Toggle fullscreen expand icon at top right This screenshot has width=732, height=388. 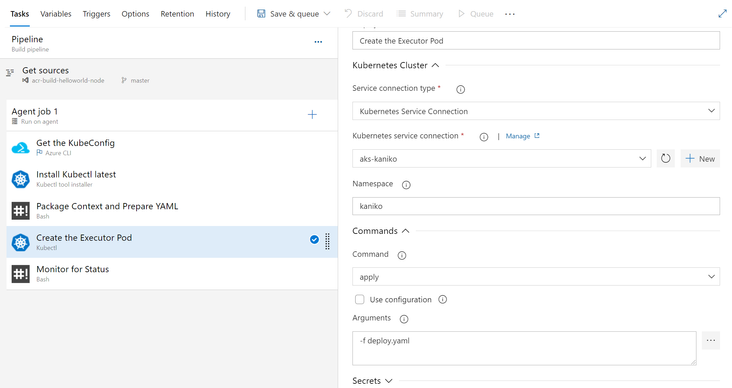[x=722, y=14]
